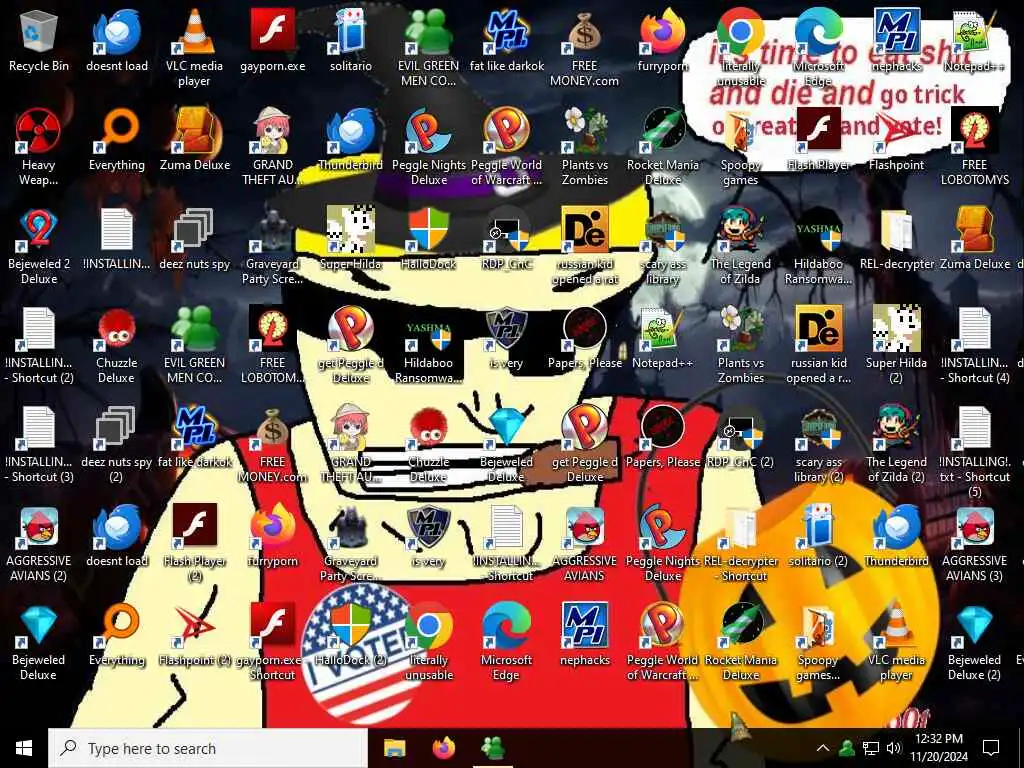Screen dimensions: 1024x768
Task: Select the REL-decrypter - Shortcut icon
Action: point(740,543)
